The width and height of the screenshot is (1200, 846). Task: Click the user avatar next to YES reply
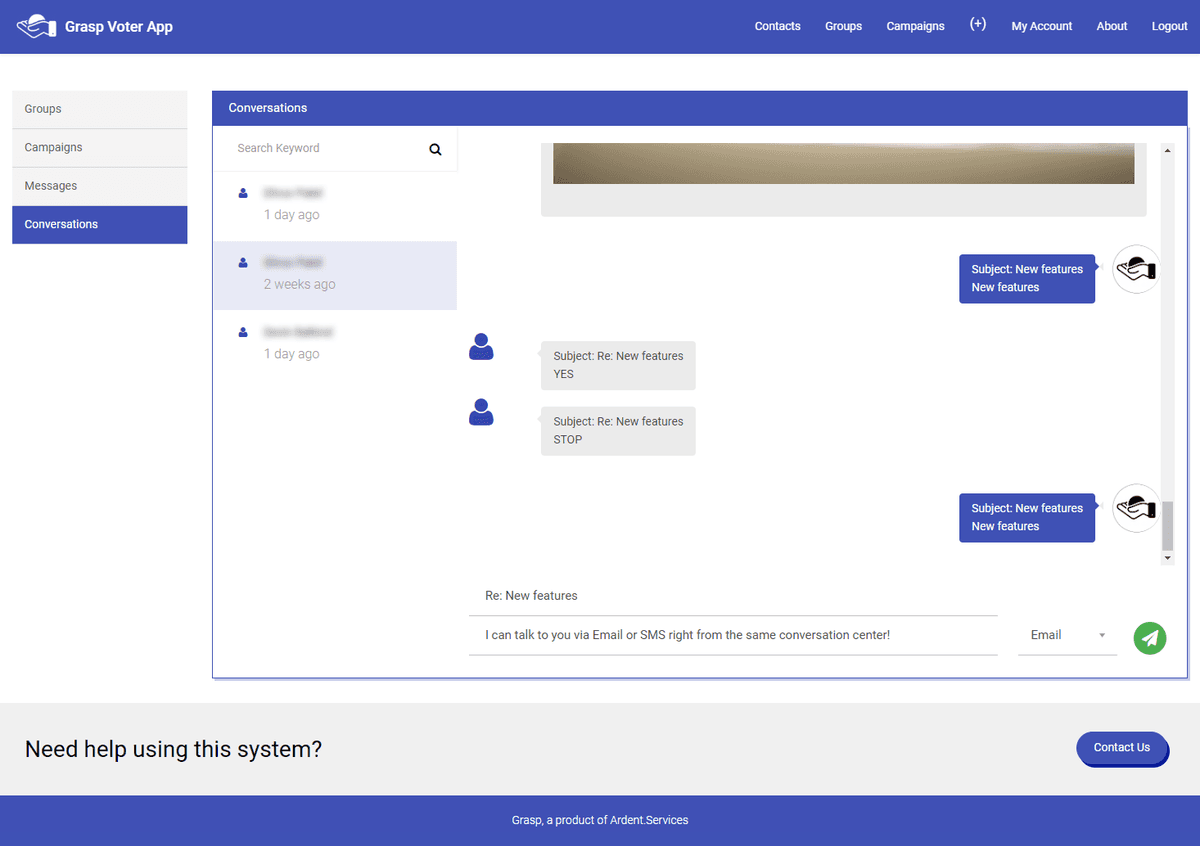pyautogui.click(x=481, y=347)
